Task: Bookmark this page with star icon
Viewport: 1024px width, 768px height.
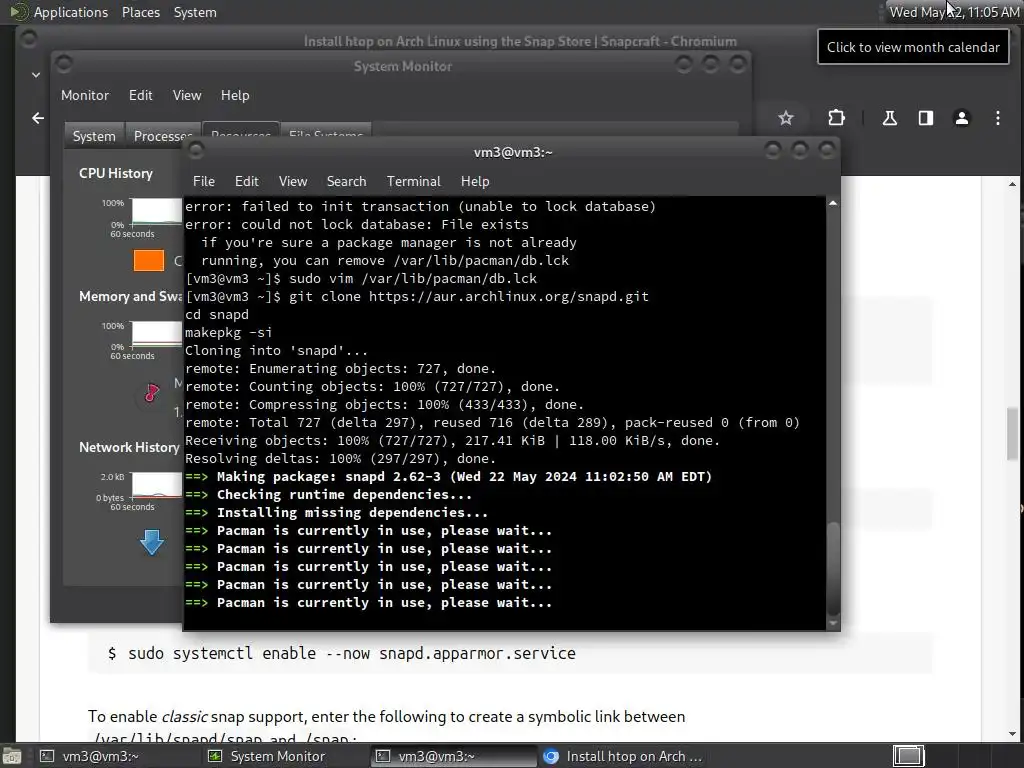Action: 786,118
